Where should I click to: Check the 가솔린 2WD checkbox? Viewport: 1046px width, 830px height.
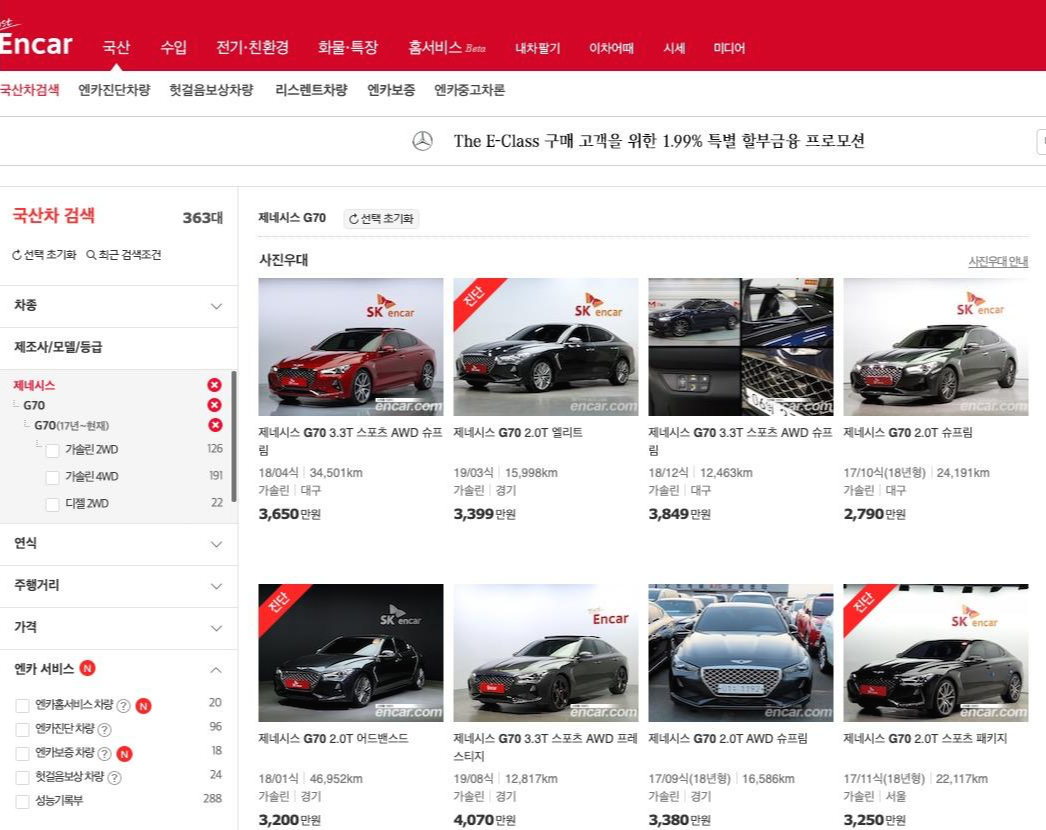[53, 450]
